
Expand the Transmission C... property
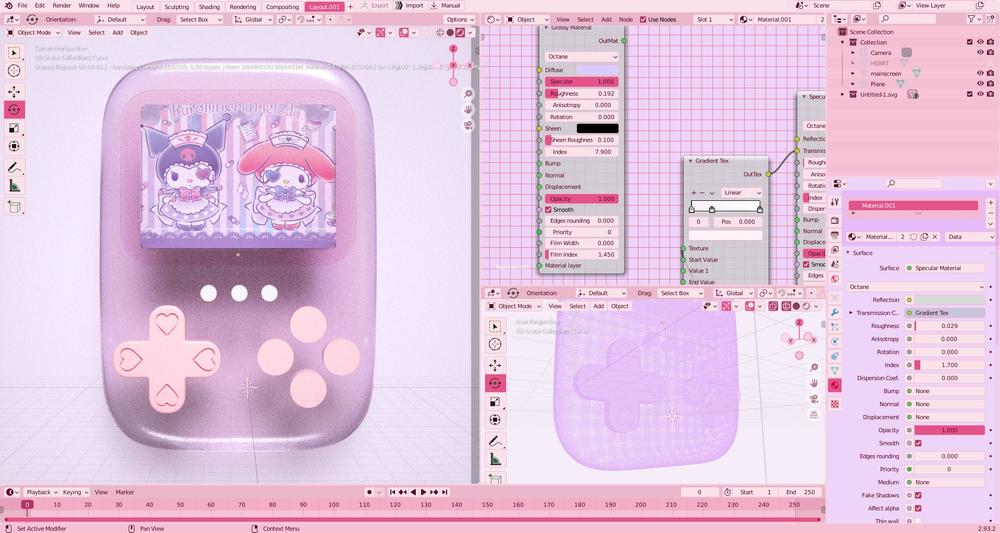[850, 313]
